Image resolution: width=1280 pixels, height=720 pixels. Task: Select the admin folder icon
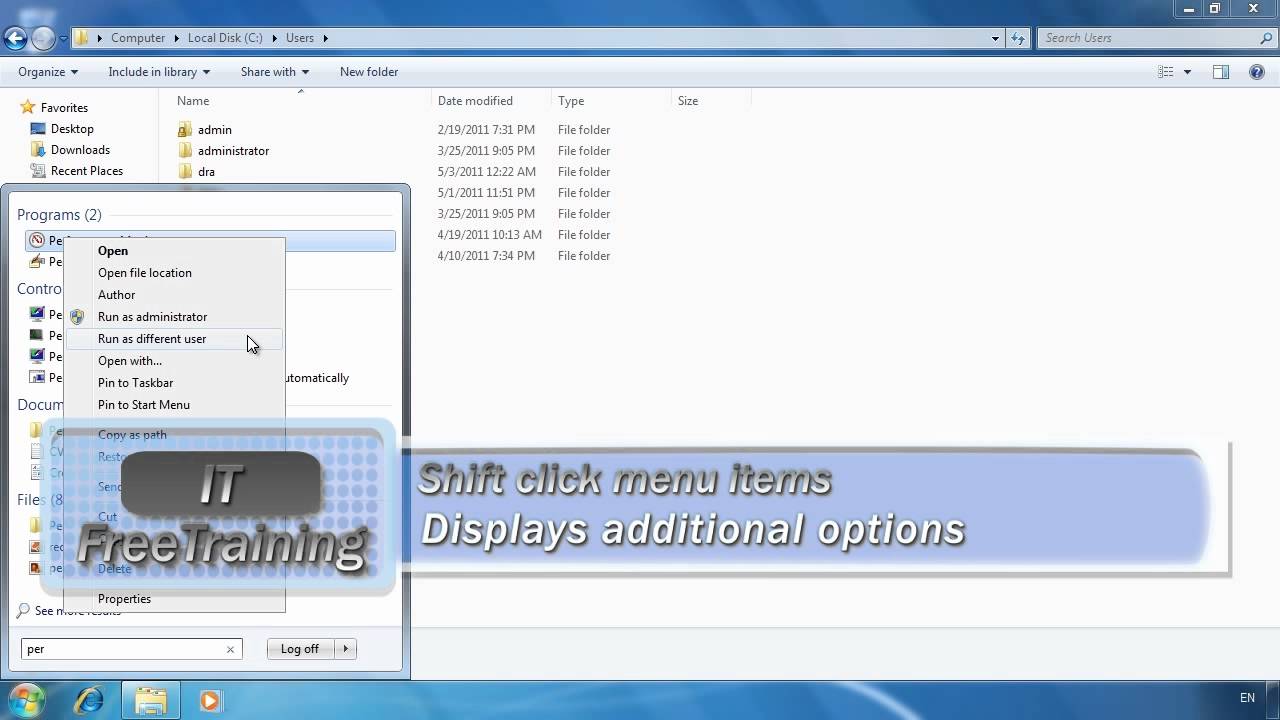point(184,130)
